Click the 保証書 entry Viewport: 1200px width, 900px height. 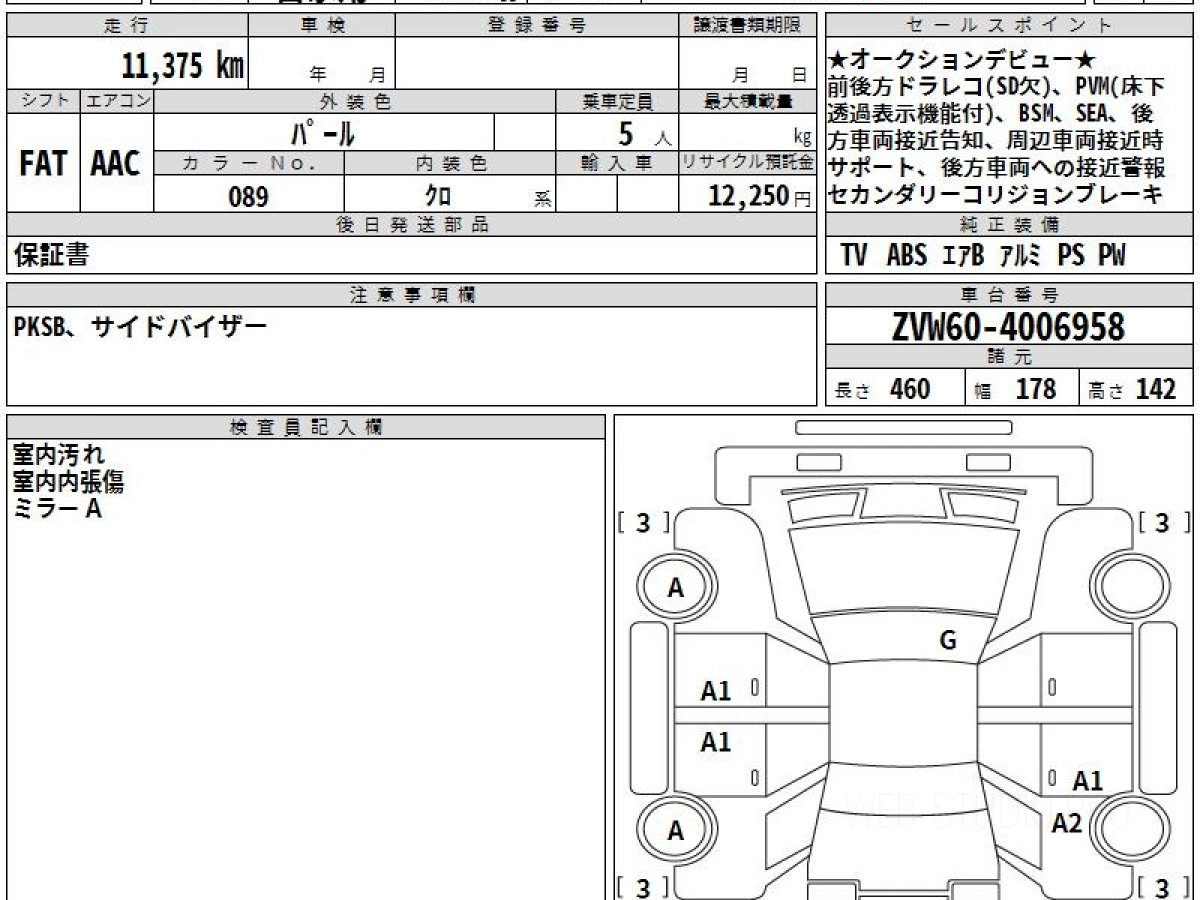coord(50,256)
